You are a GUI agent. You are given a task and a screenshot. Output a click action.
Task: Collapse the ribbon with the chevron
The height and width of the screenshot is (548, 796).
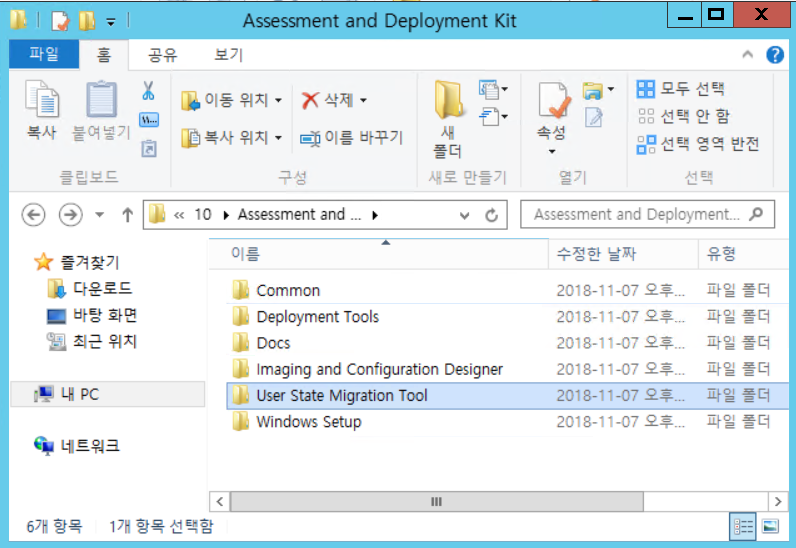(747, 54)
